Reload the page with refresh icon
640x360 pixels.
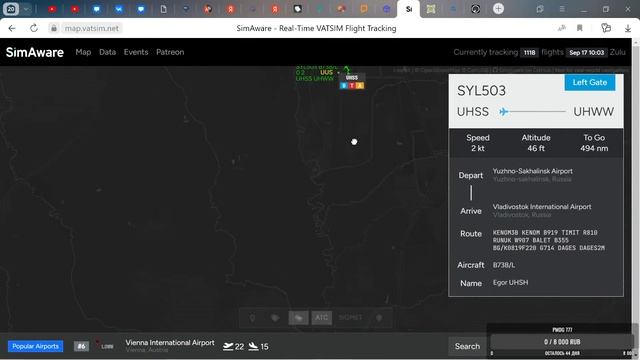click(x=34, y=28)
